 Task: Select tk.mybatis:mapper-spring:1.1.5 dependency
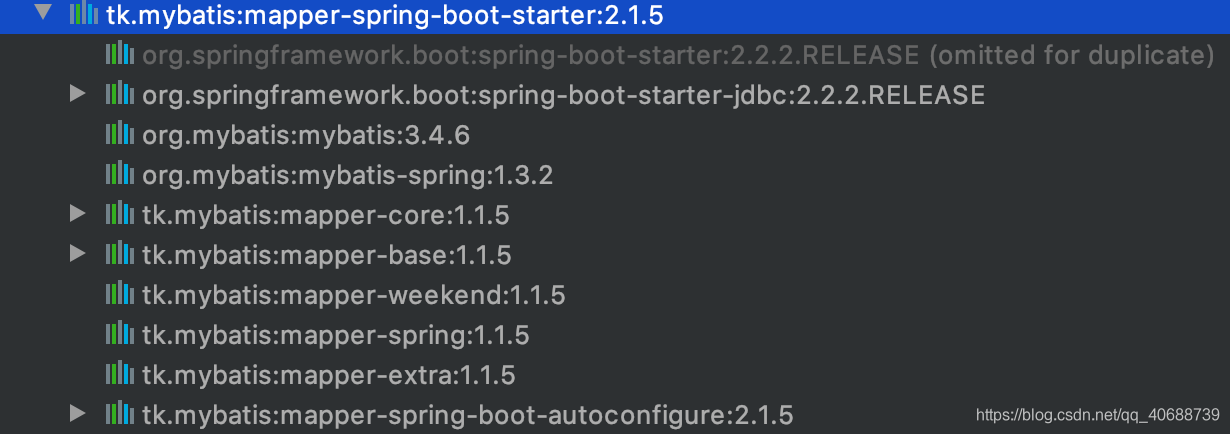coord(336,335)
